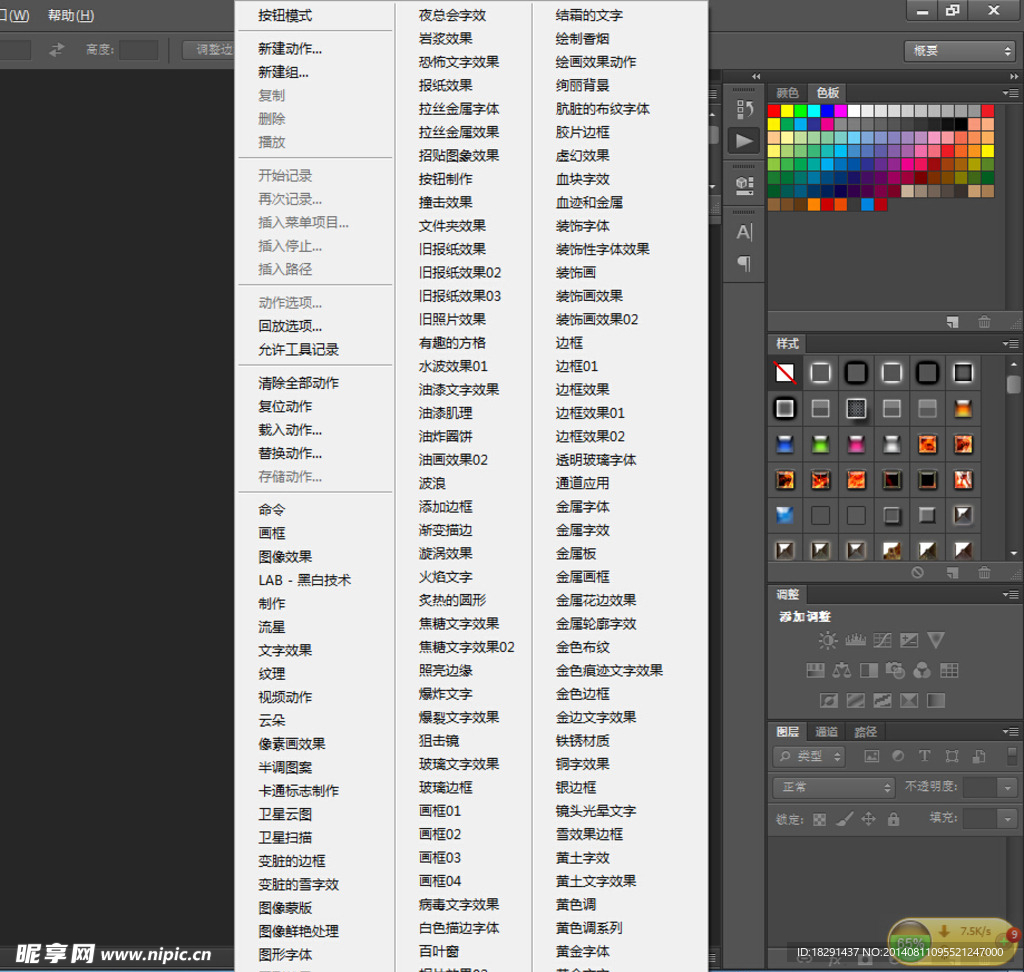Open the Actions panel play icon
This screenshot has width=1024, height=972.
(744, 140)
